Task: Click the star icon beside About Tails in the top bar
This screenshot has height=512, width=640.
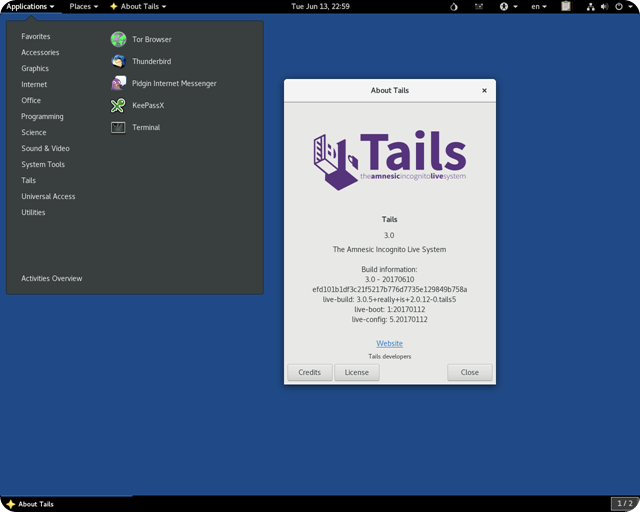Action: click(x=114, y=7)
